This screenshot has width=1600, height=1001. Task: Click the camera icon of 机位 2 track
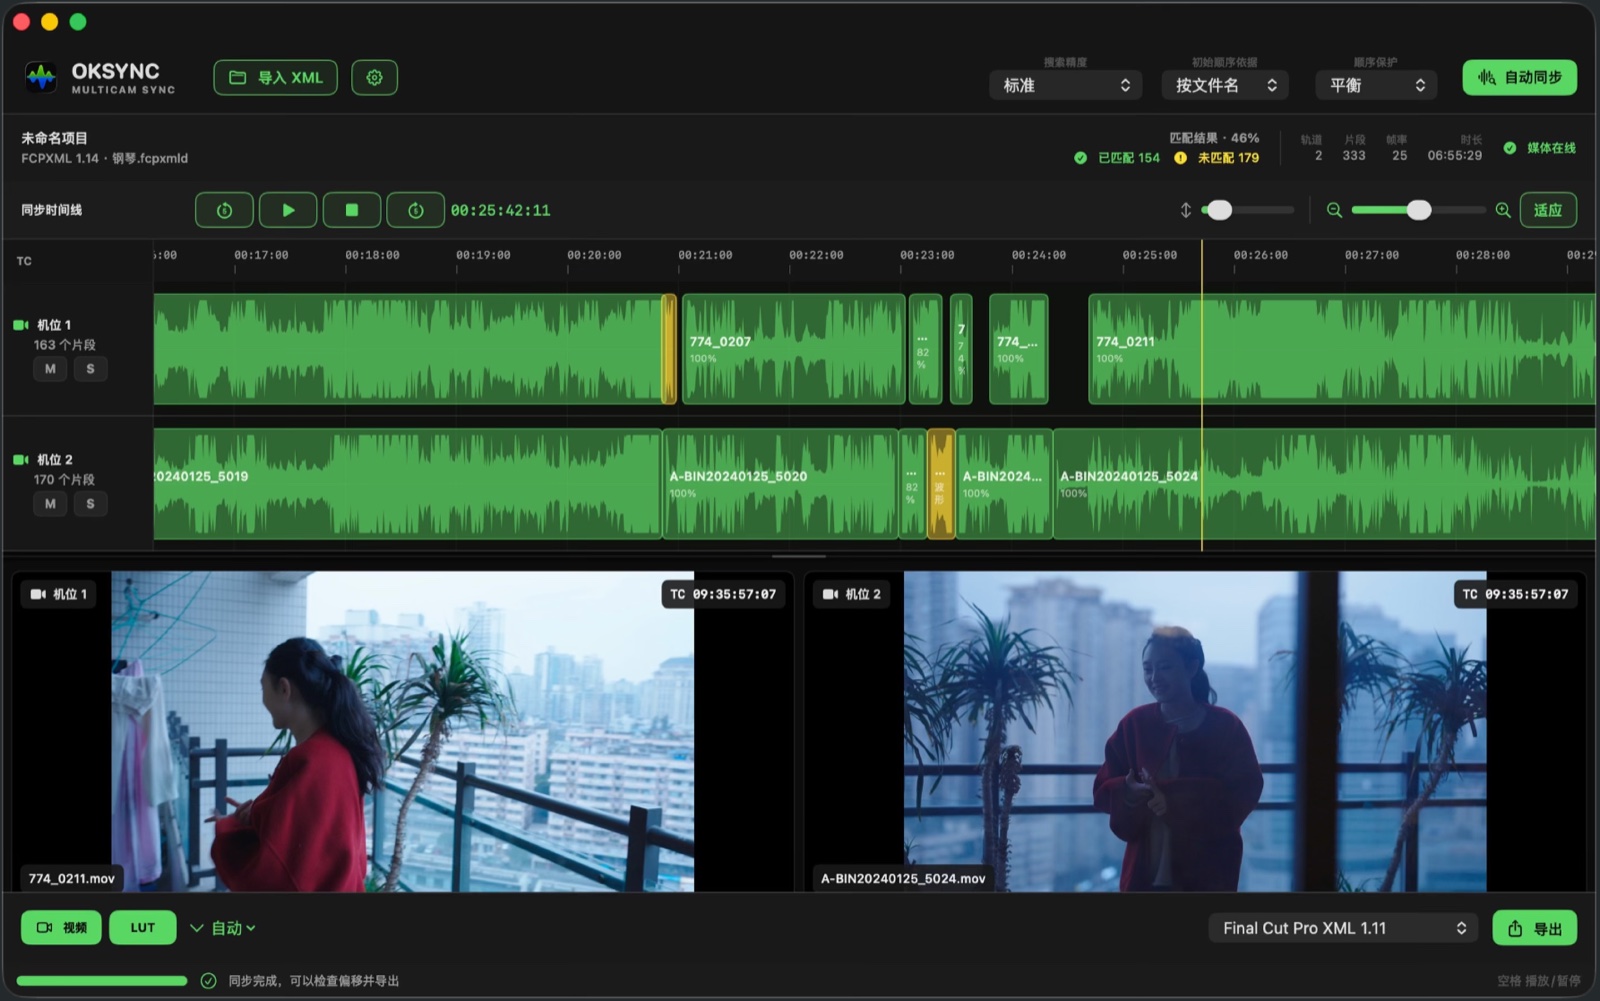tap(20, 460)
